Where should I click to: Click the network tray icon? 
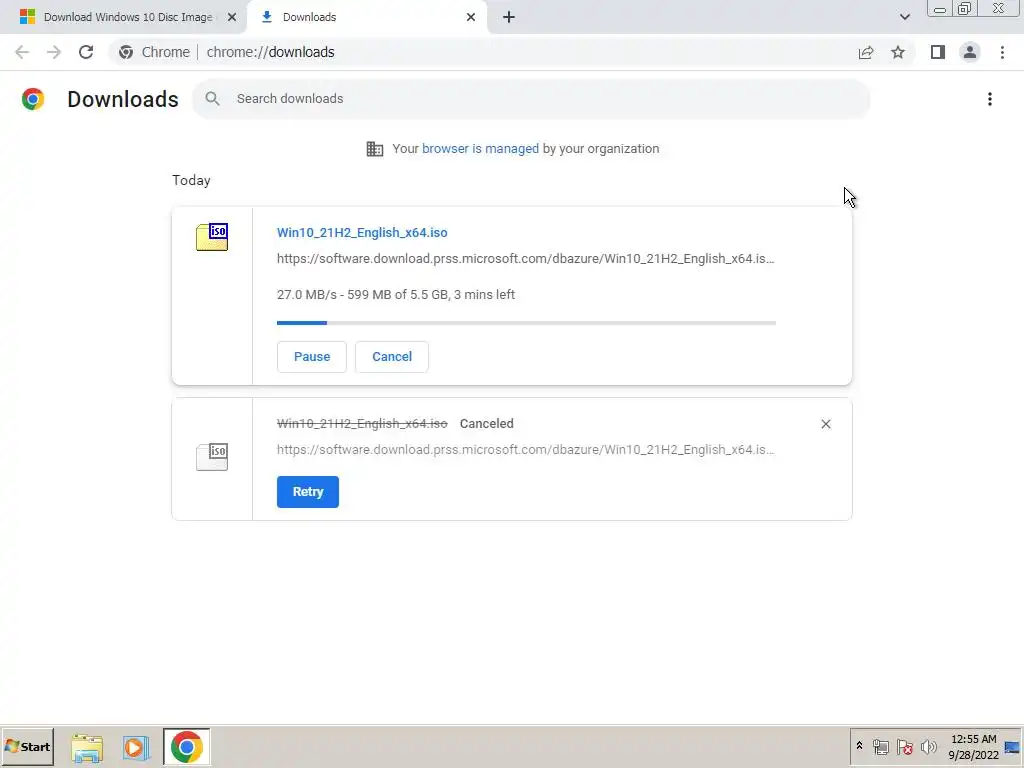pyautogui.click(x=880, y=747)
